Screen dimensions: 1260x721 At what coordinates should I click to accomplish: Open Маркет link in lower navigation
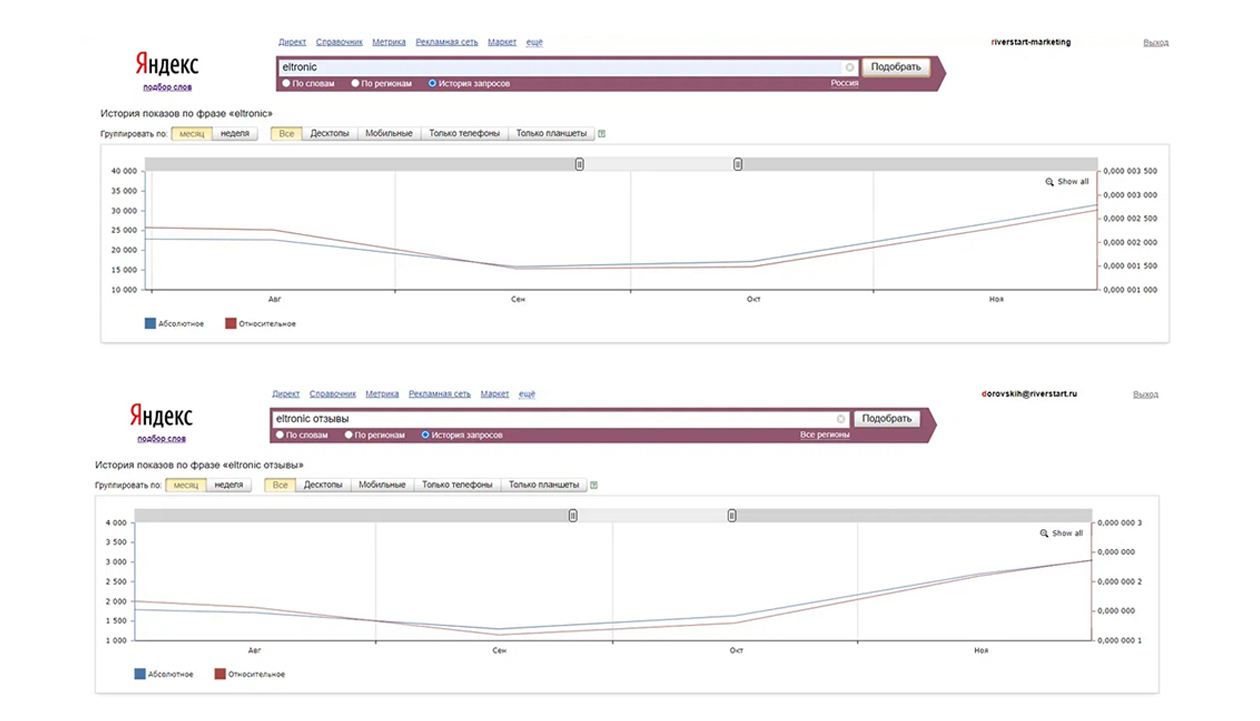coord(495,394)
